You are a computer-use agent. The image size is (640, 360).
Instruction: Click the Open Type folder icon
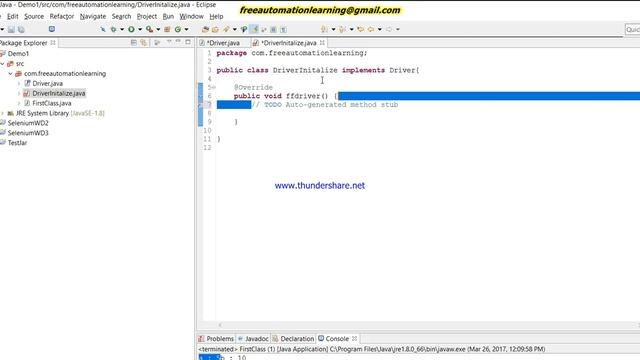point(205,29)
